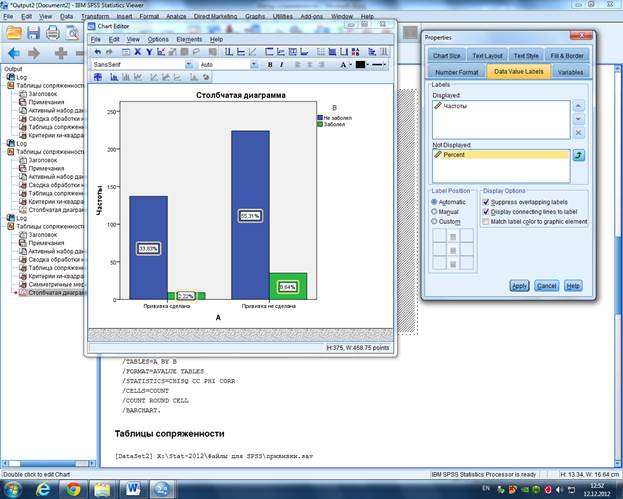Undo last action in Chart Editor
The image size is (623, 499).
[97, 52]
